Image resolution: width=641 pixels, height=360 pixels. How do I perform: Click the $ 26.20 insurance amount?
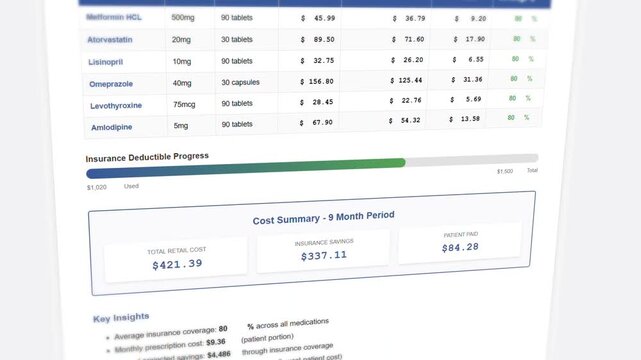point(407,60)
